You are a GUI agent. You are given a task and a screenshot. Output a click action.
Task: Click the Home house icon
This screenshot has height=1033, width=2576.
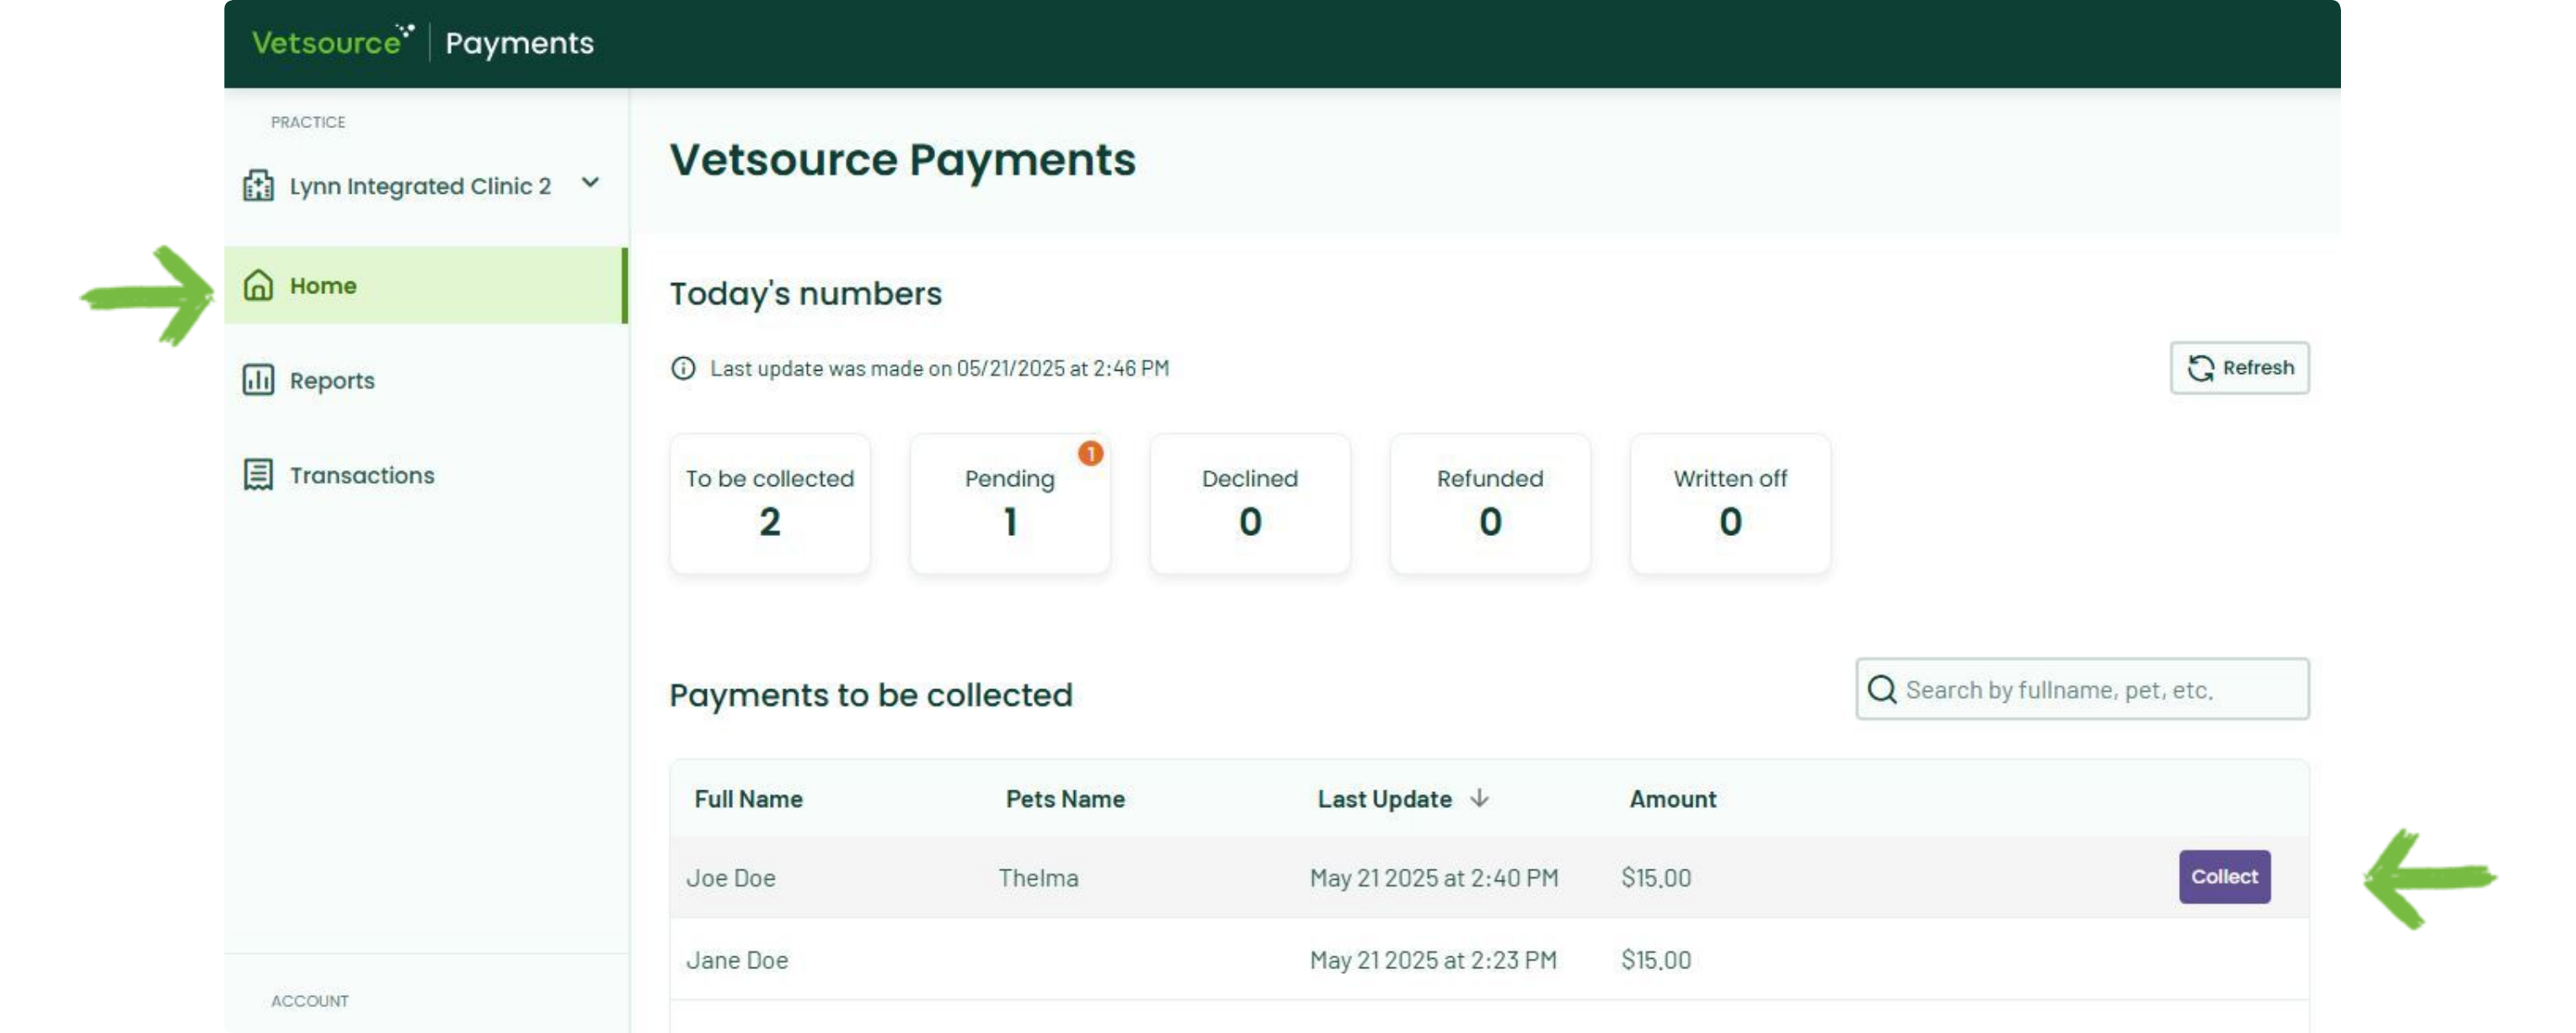coord(258,285)
